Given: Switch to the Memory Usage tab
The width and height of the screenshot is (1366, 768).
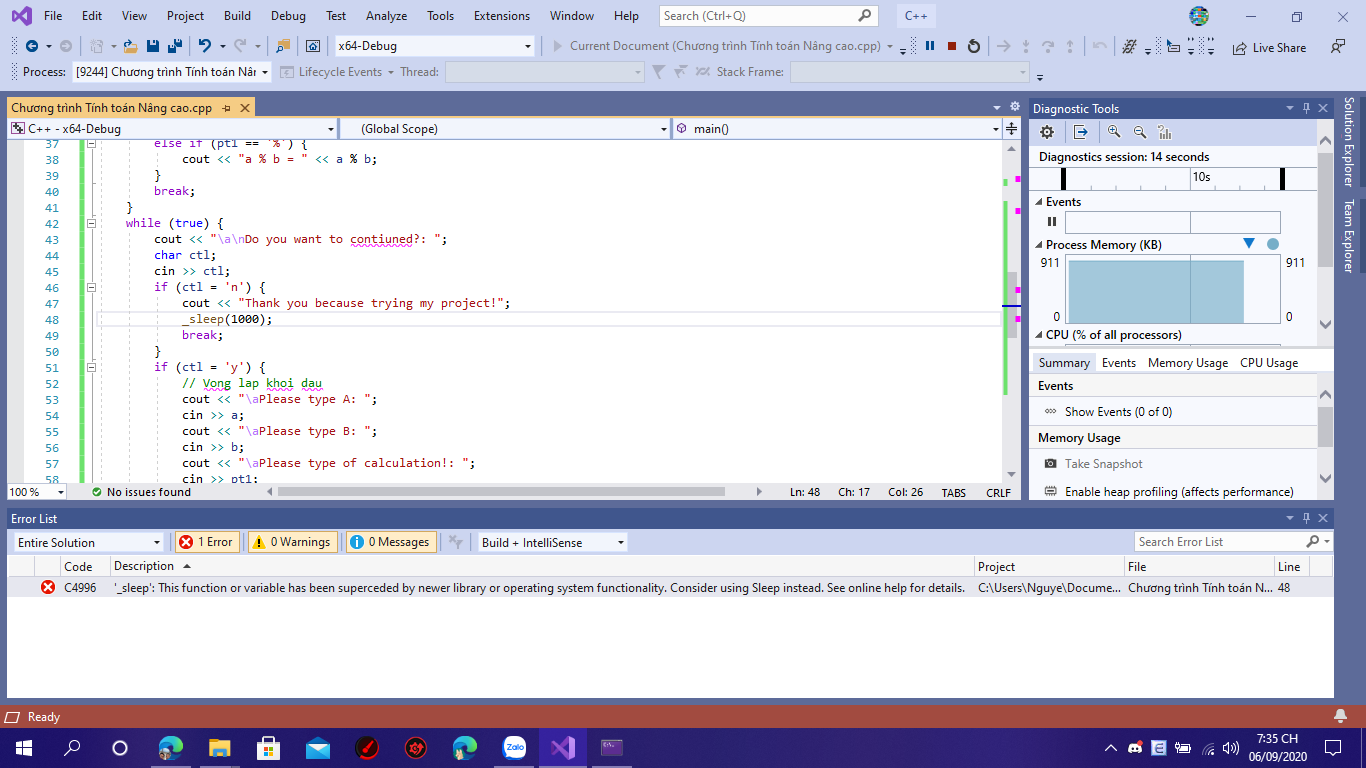Looking at the screenshot, I should tap(1187, 363).
